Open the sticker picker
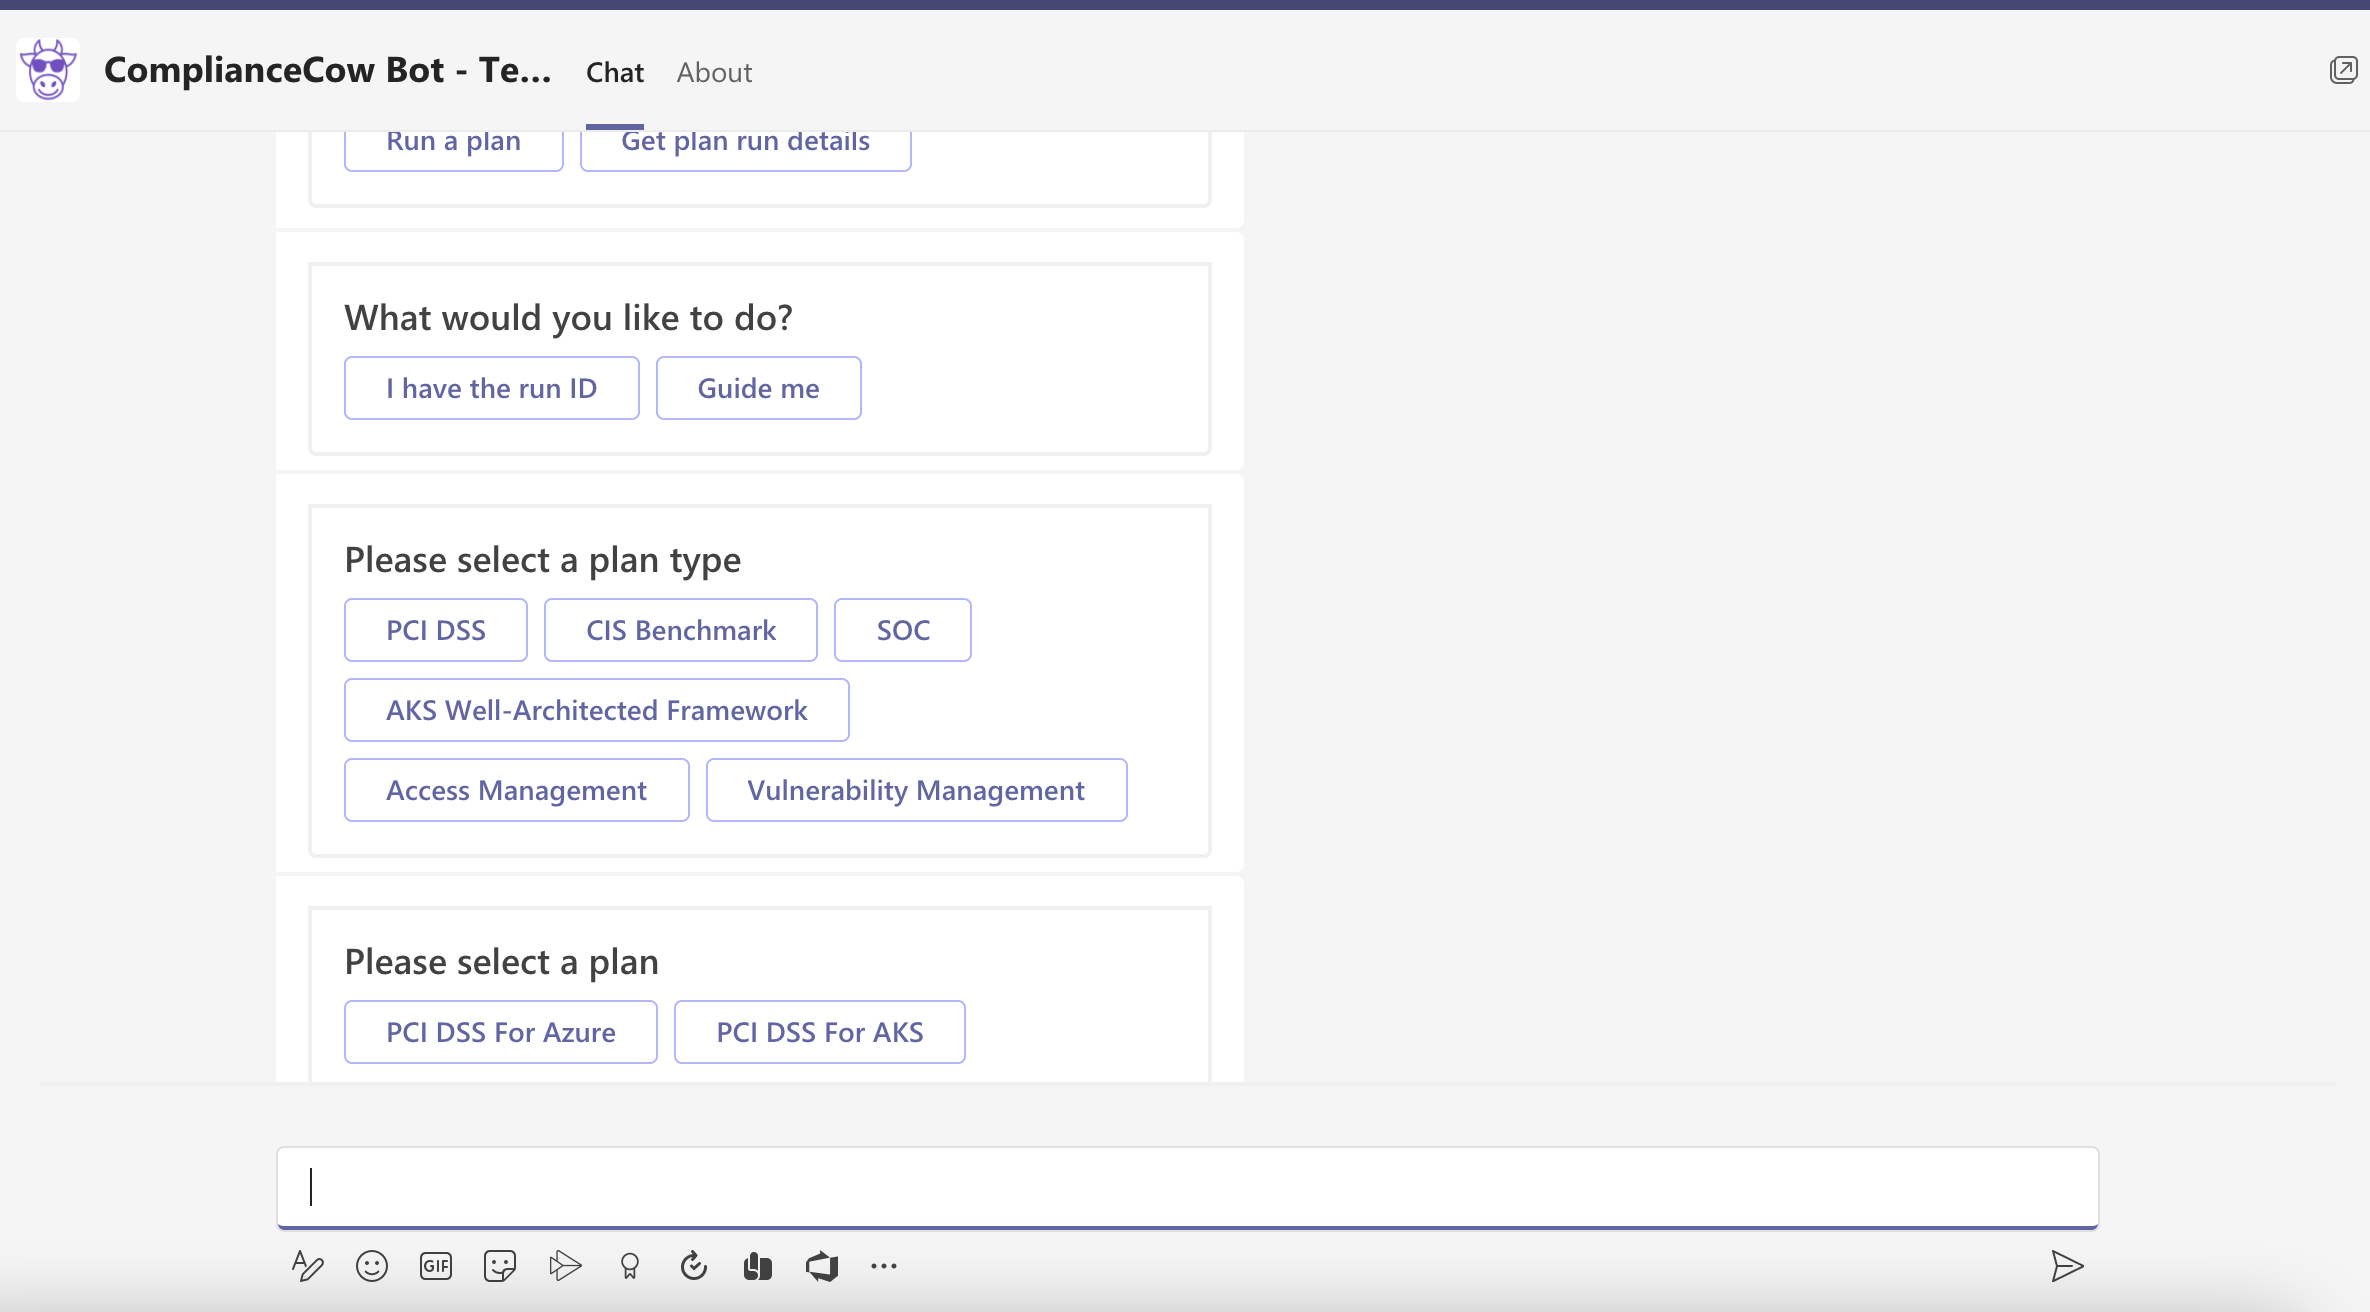 coord(499,1266)
